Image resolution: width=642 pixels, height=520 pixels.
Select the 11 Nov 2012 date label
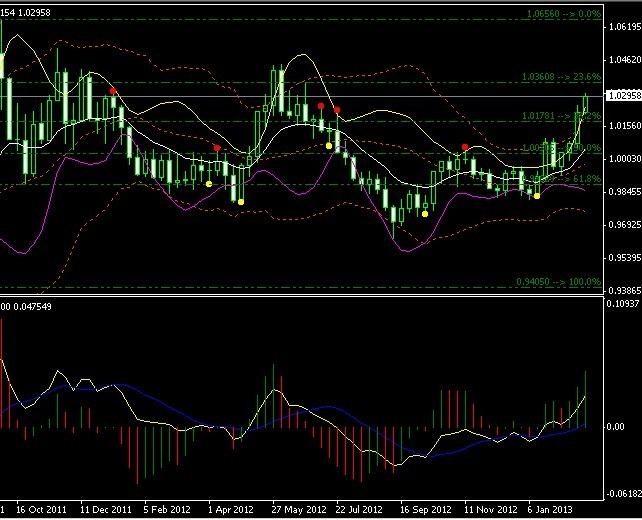[x=491, y=510]
